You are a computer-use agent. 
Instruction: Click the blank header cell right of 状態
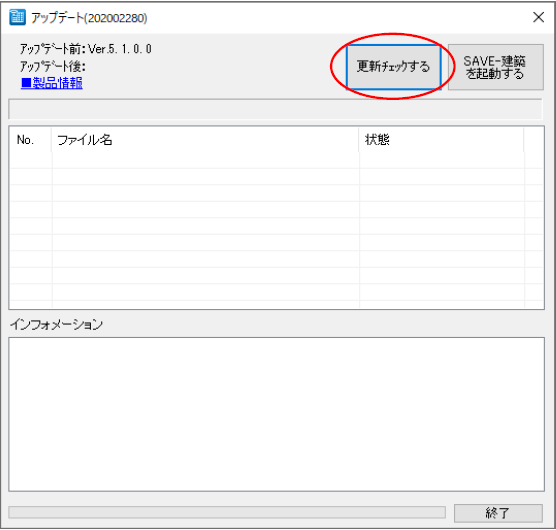pyautogui.click(x=534, y=140)
